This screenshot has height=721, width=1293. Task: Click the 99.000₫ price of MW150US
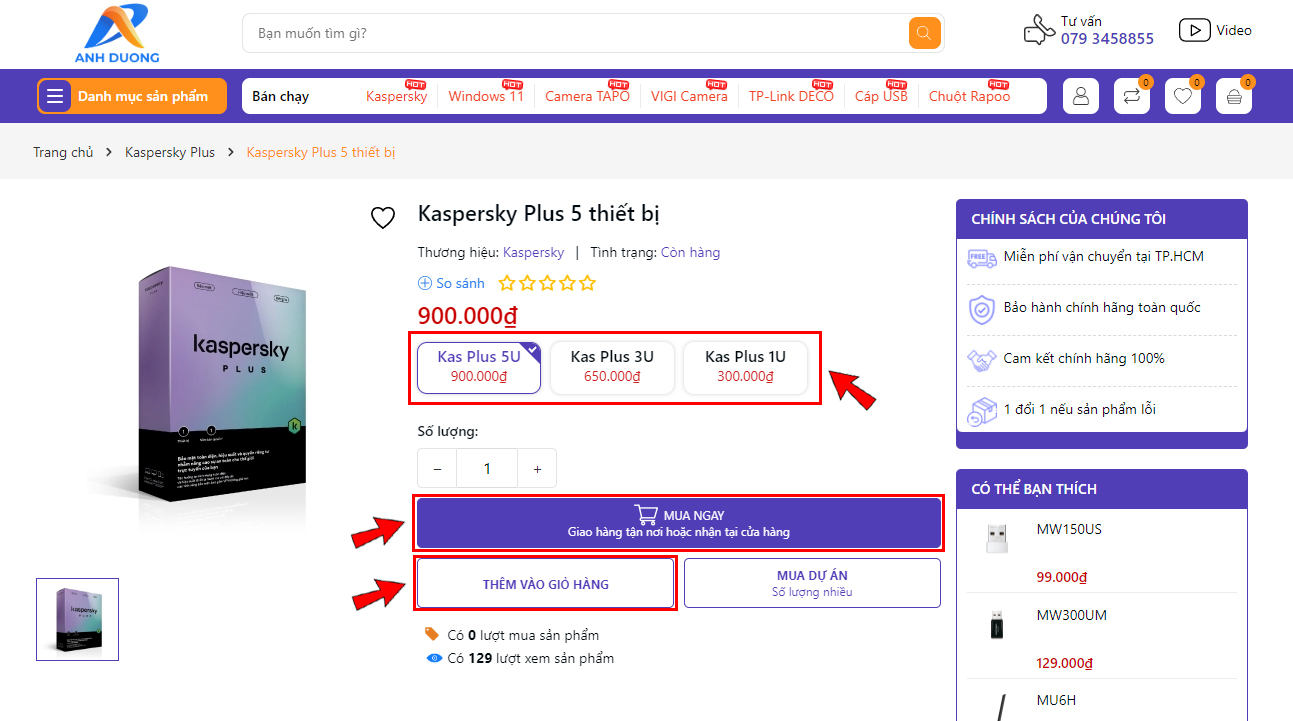click(x=1062, y=577)
